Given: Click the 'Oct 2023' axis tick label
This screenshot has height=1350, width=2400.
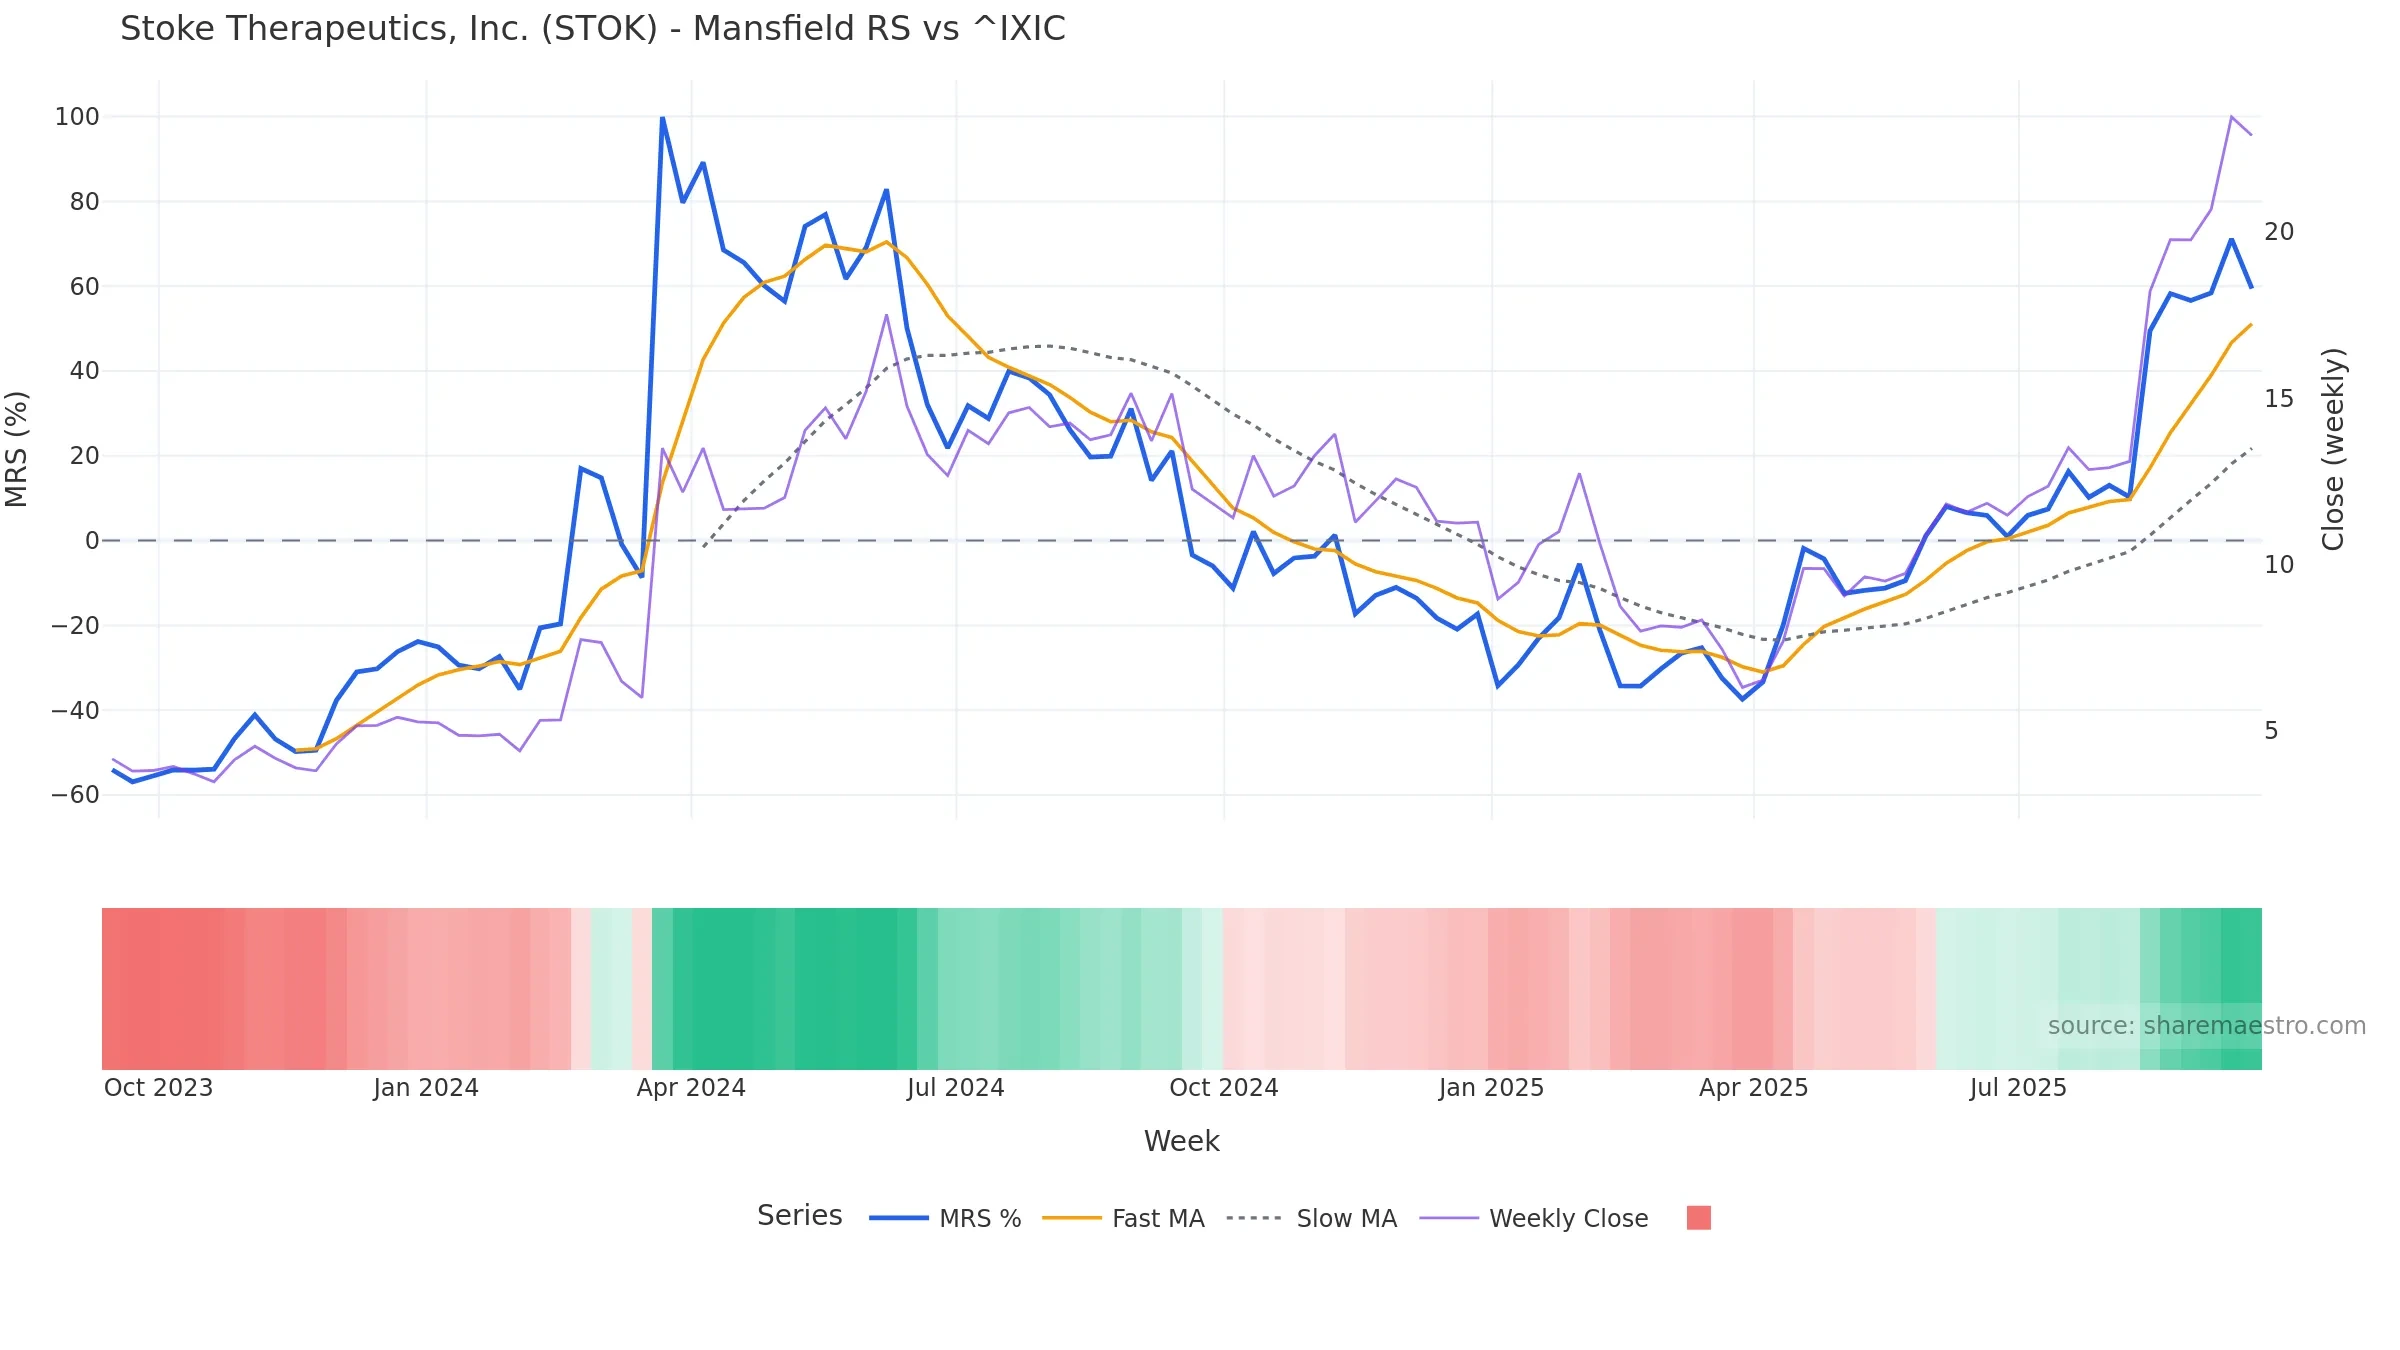Looking at the screenshot, I should [159, 1088].
